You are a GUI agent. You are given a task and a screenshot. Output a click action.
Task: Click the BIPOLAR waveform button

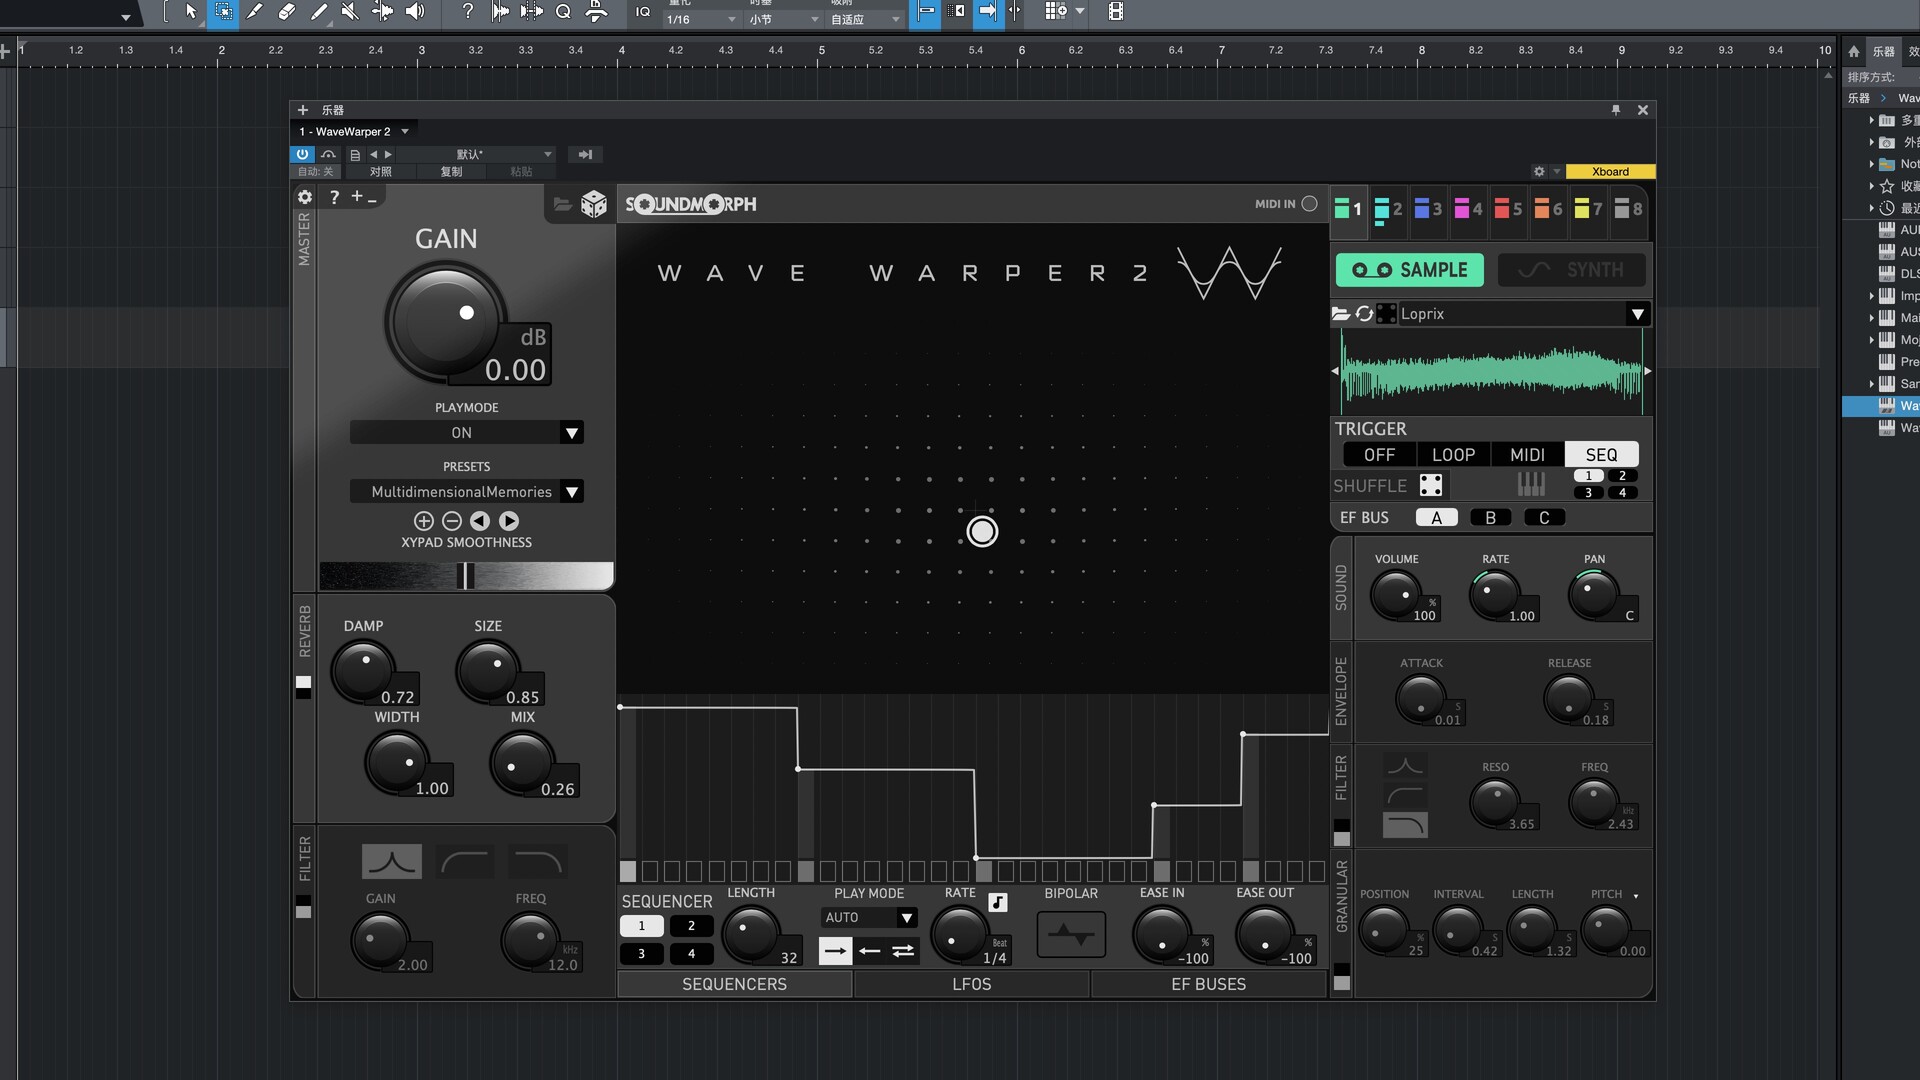(1071, 935)
